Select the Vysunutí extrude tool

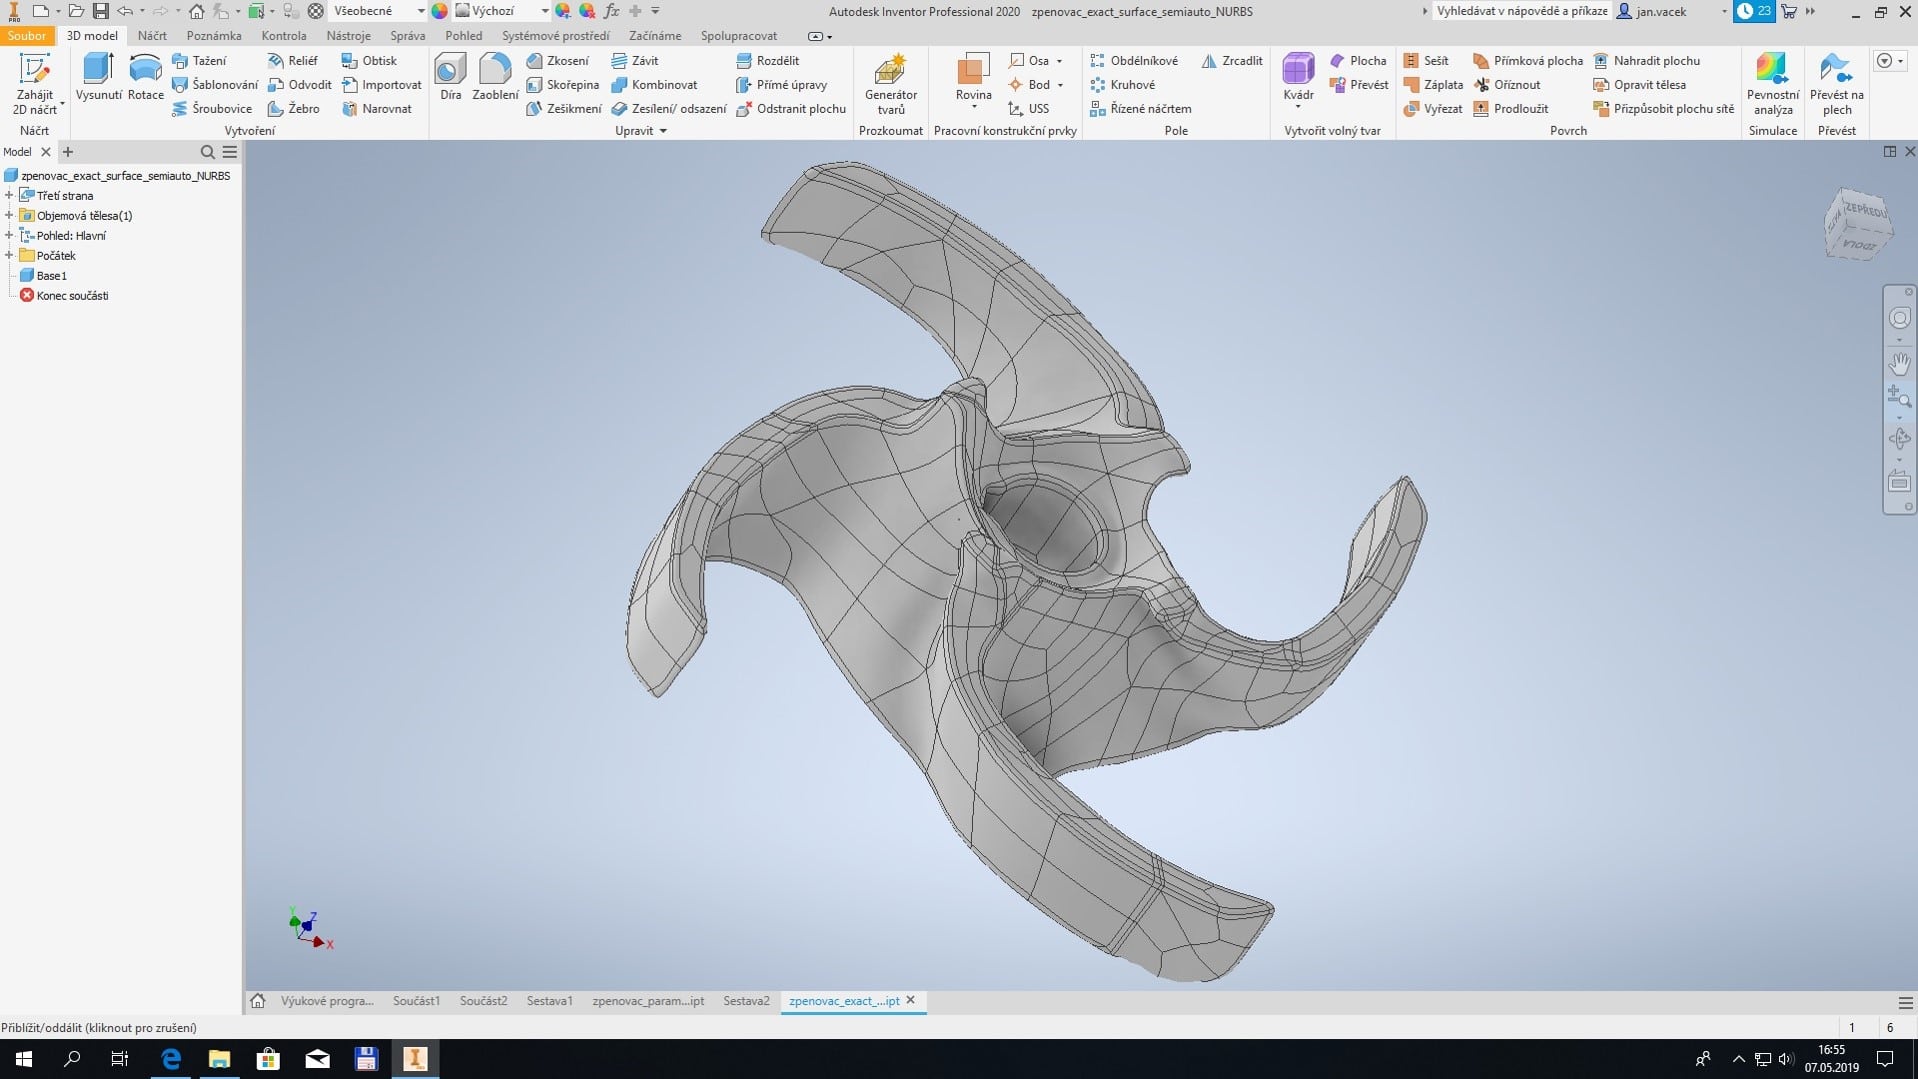(x=98, y=78)
